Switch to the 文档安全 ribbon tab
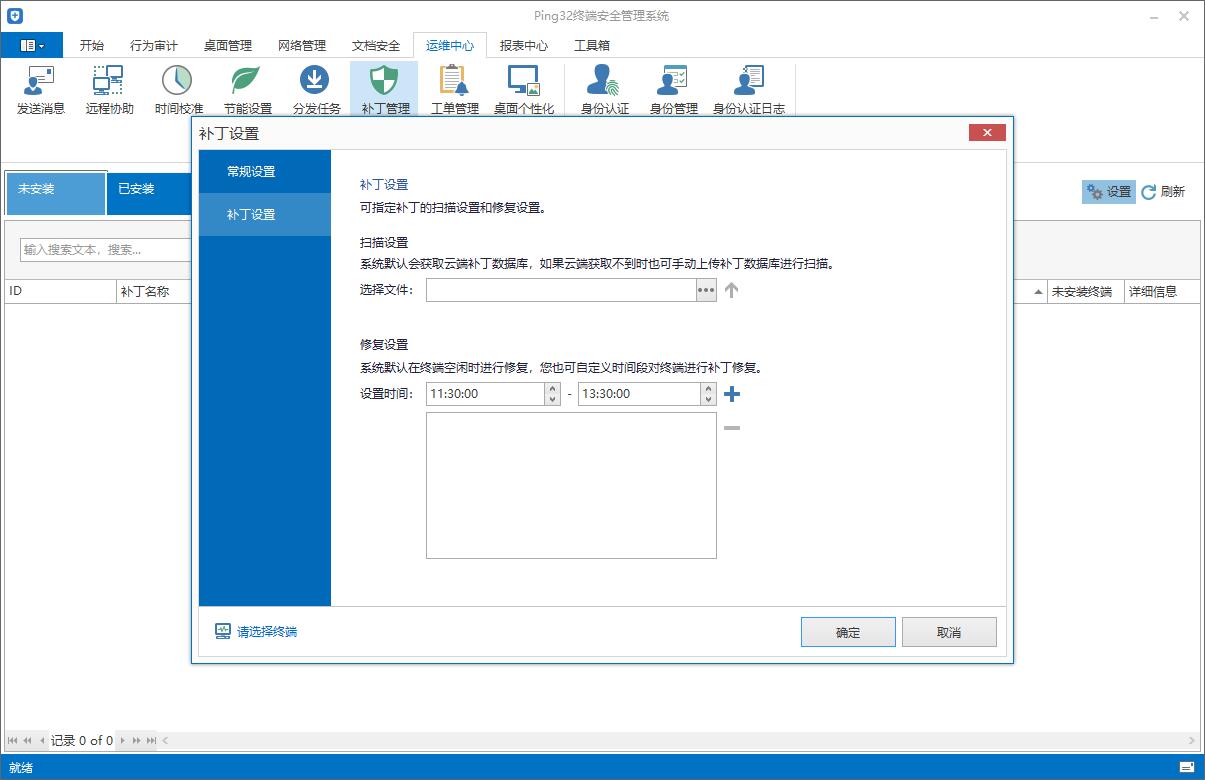1205x780 pixels. 376,45
